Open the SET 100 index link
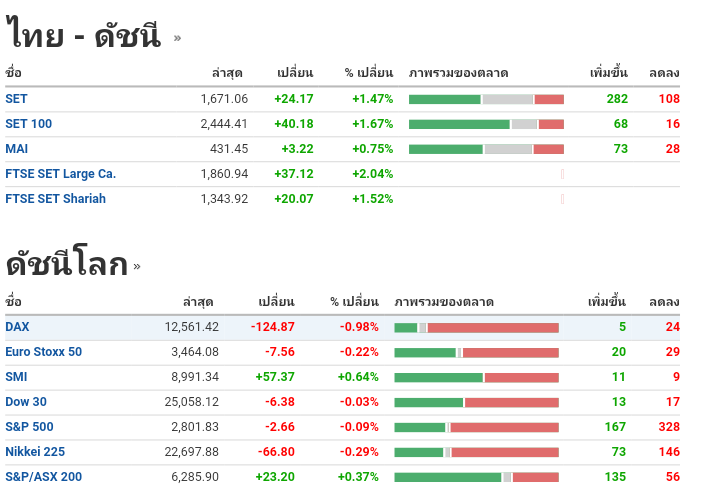The height and width of the screenshot is (501, 720). pos(28,124)
